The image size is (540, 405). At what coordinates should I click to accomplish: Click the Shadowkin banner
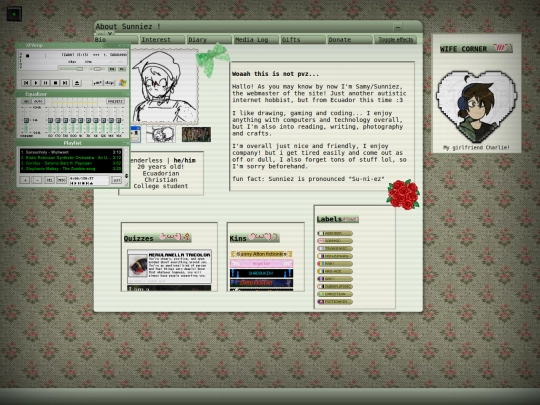click(x=261, y=273)
